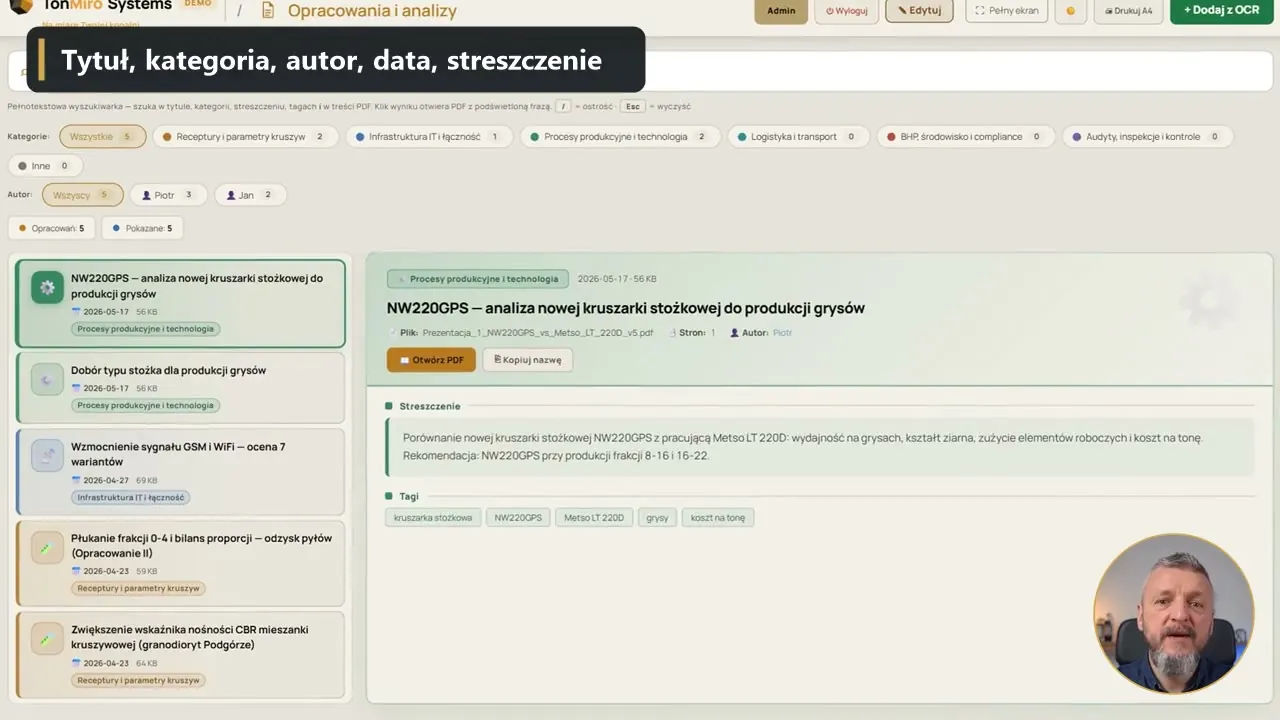Add a document with Dodaj z OCR
The image size is (1280, 720).
click(x=1221, y=11)
